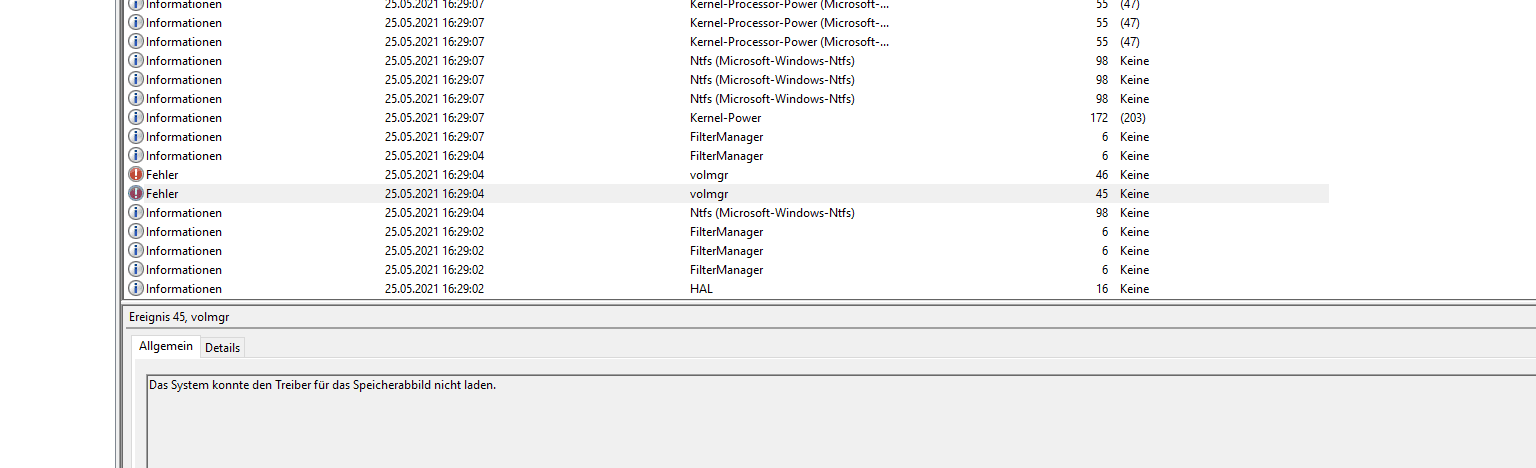The height and width of the screenshot is (468, 1536).
Task: Click the info icon of the HAL row
Action: [136, 289]
